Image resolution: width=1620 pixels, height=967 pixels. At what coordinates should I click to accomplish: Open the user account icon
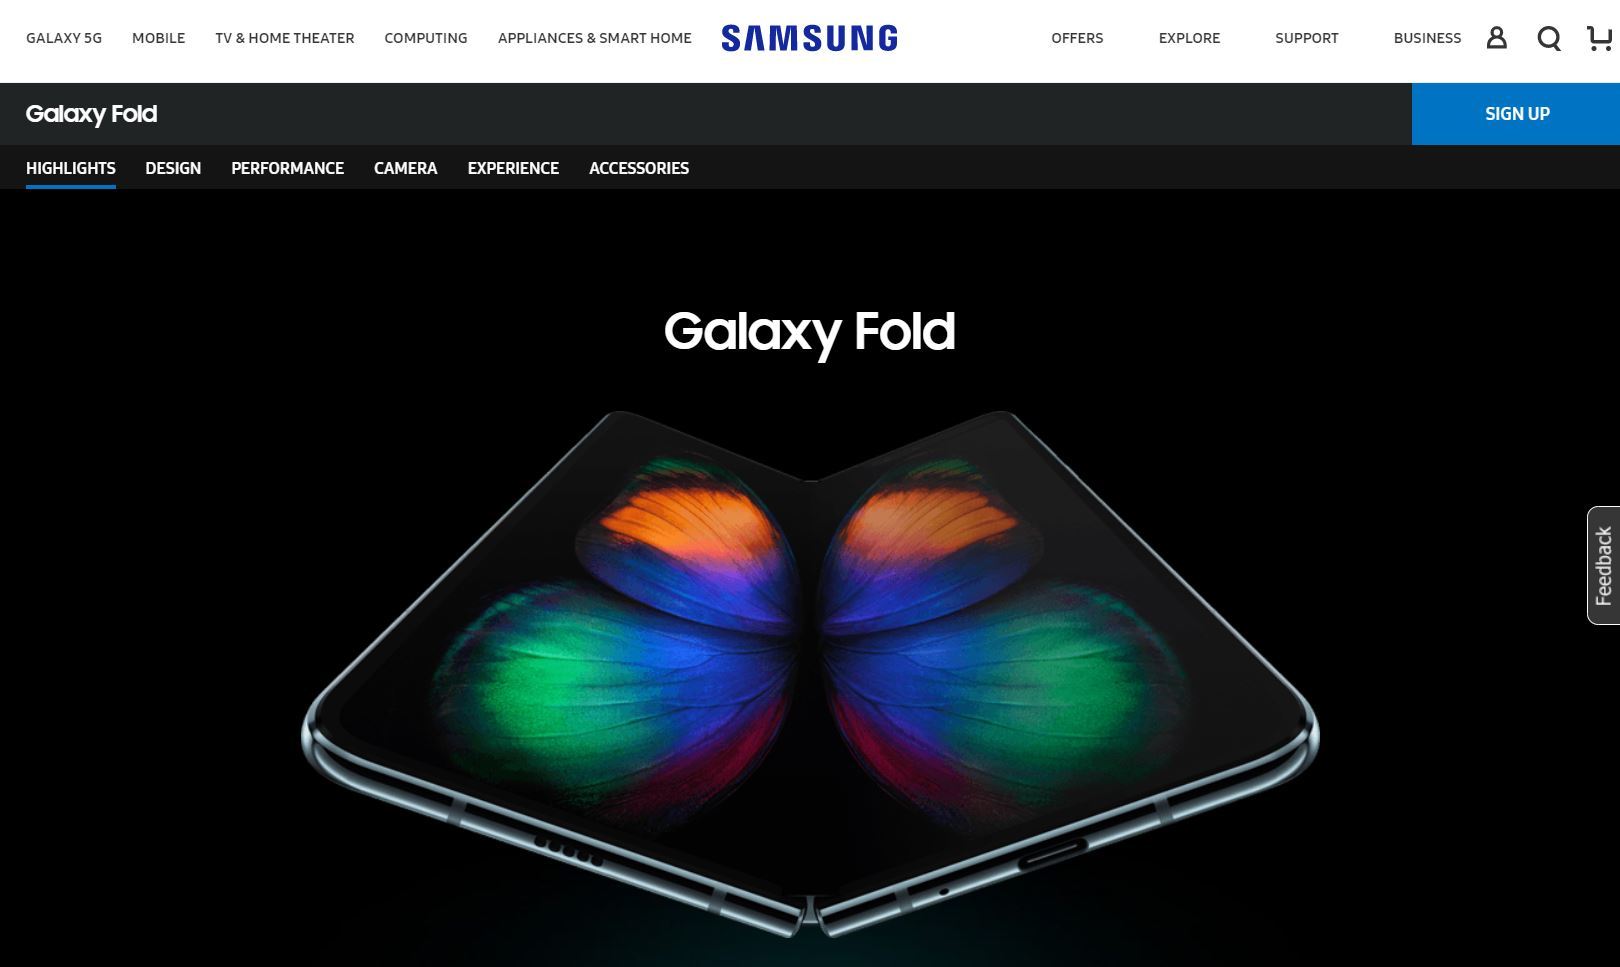point(1496,38)
